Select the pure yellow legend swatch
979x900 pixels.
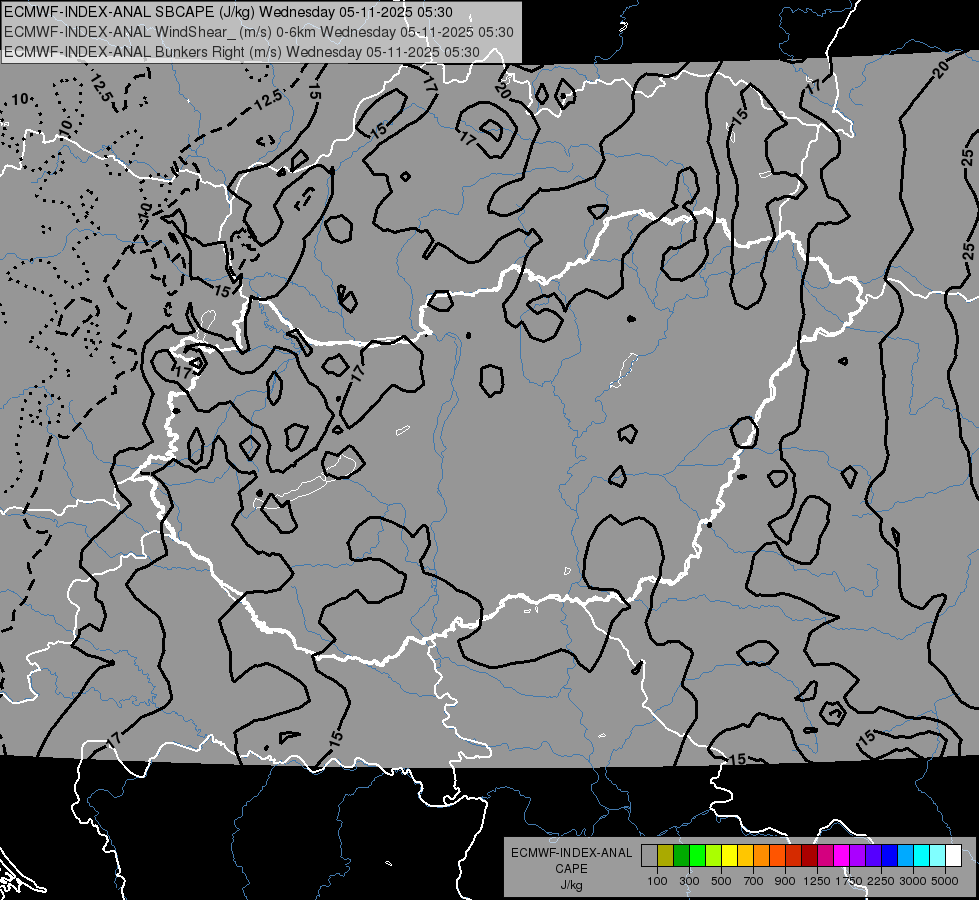pyautogui.click(x=729, y=855)
